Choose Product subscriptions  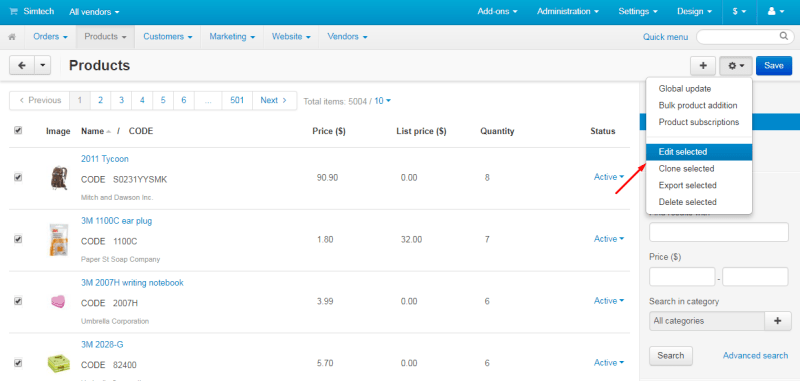[x=698, y=122]
